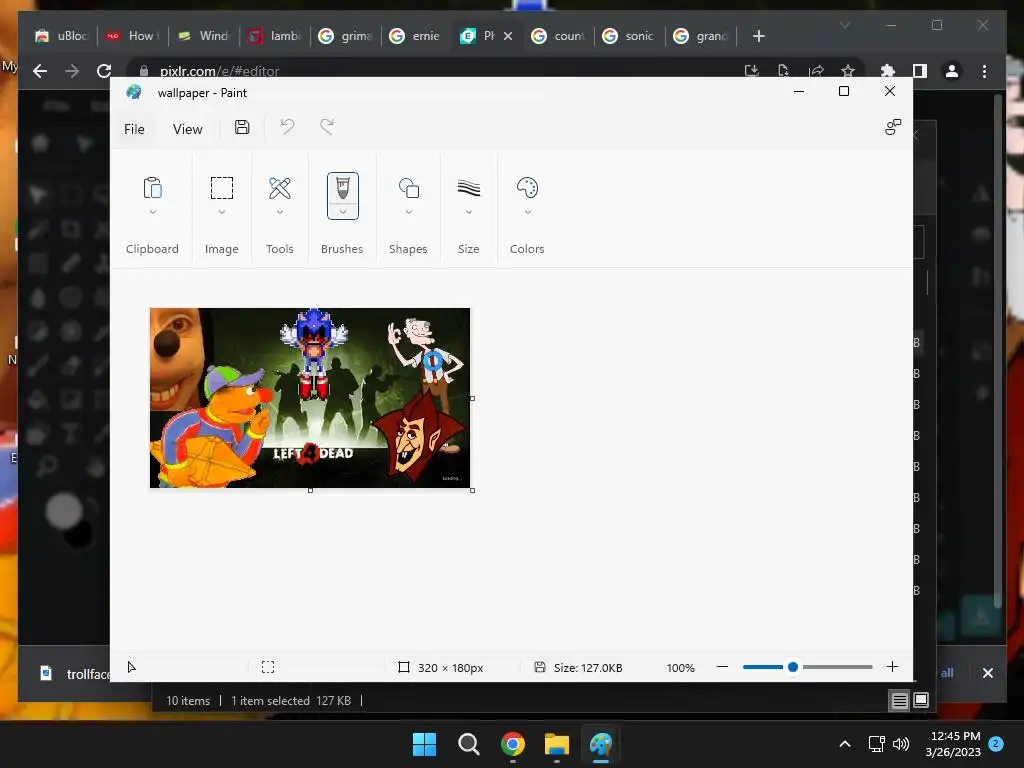
Task: Click Chrome's back arrow
Action: (x=40, y=71)
